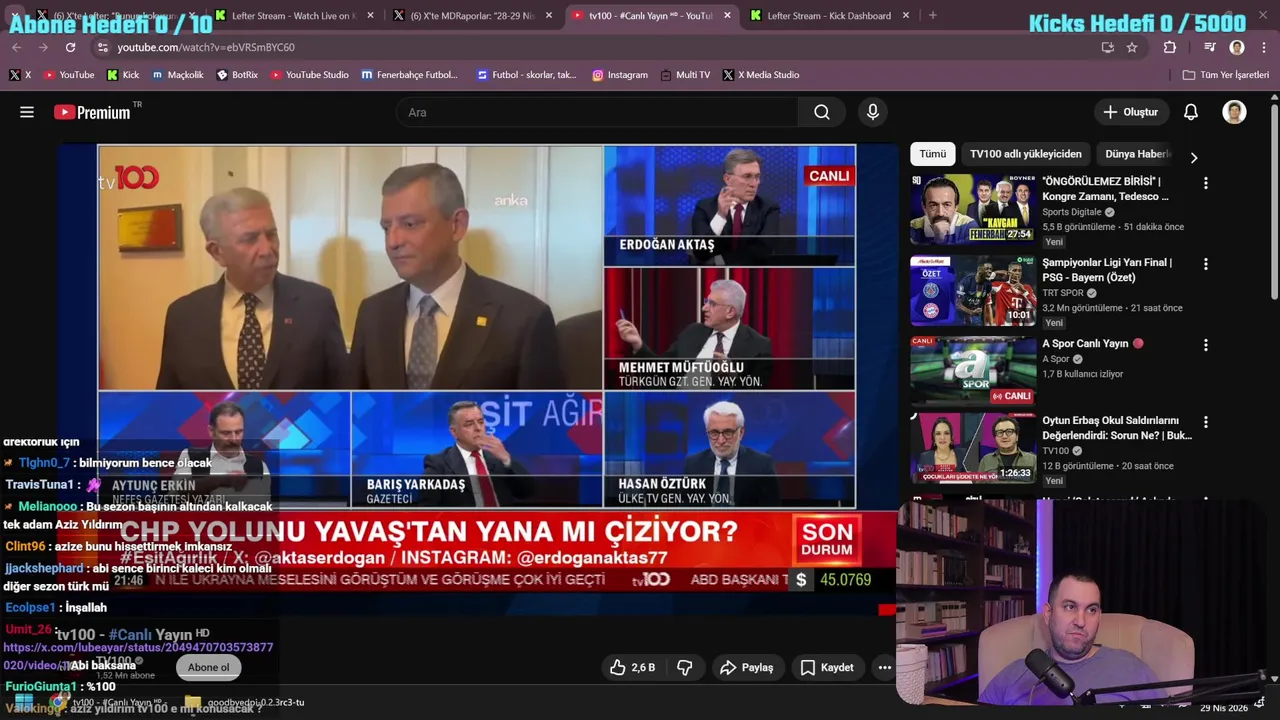Open the YouTube guide hamburger menu

pyautogui.click(x=27, y=112)
